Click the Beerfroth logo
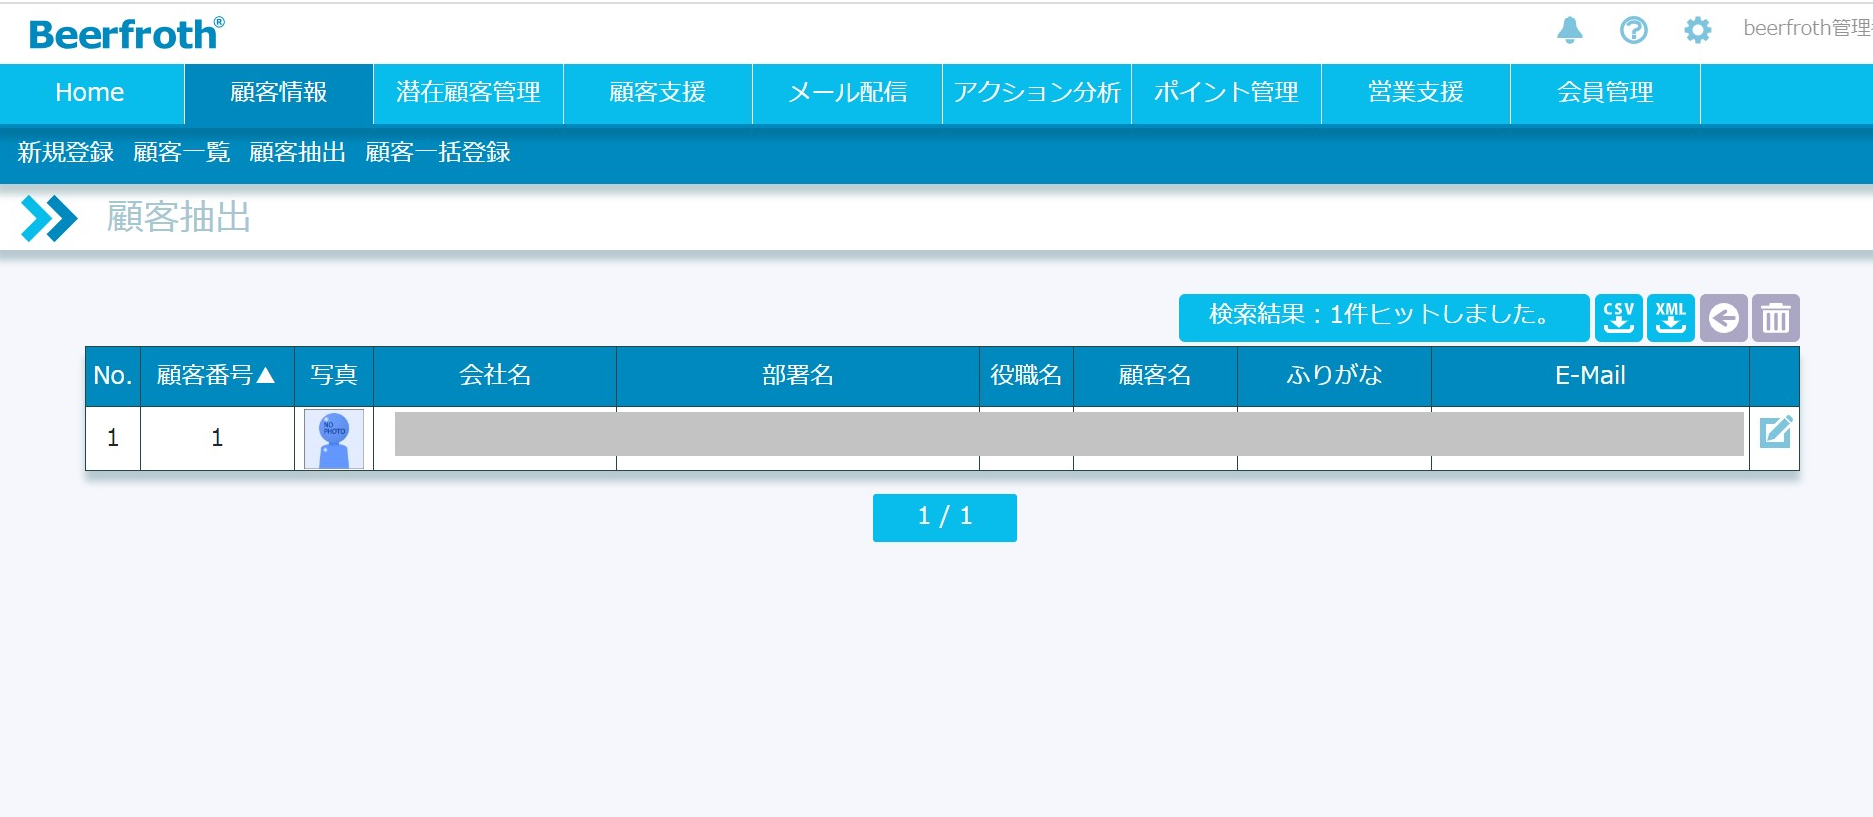 click(x=126, y=34)
